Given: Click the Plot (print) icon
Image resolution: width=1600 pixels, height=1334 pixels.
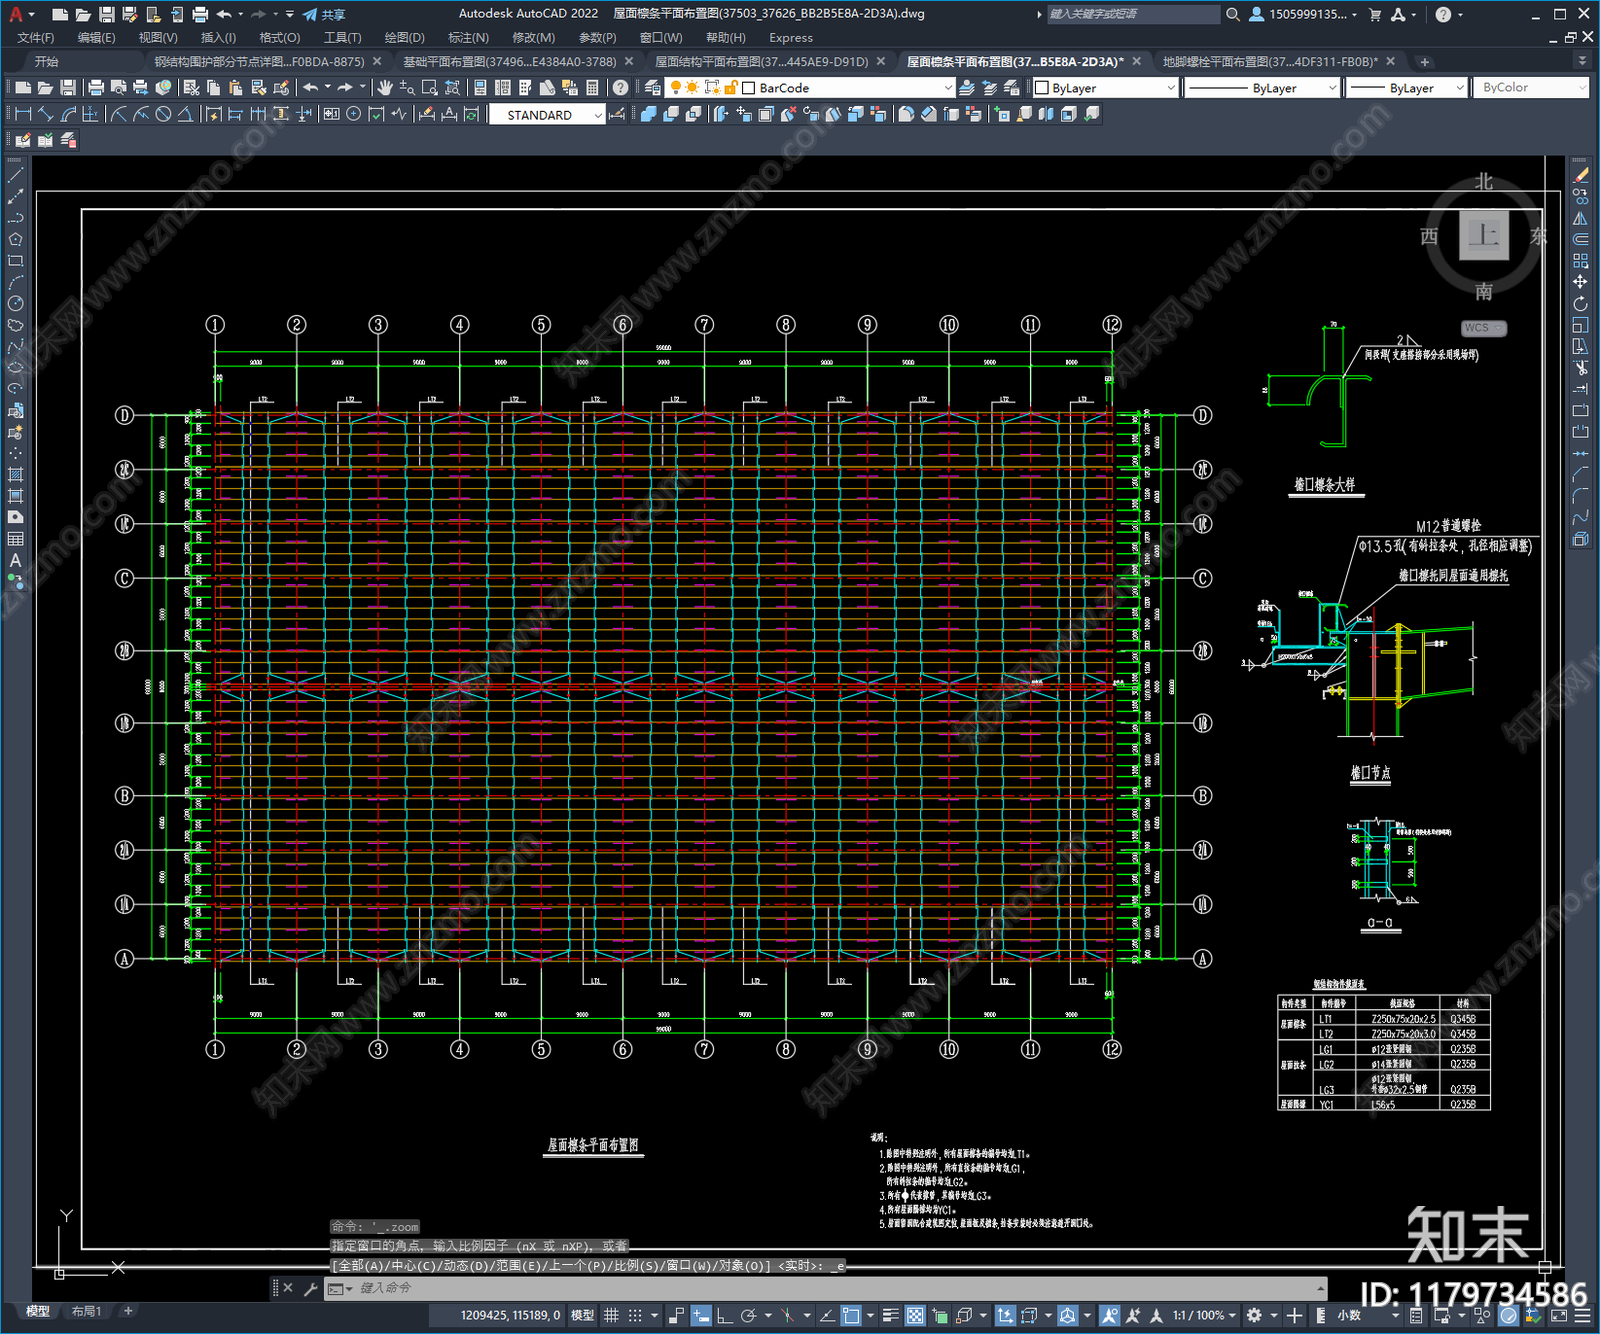Looking at the screenshot, I should pos(96,88).
